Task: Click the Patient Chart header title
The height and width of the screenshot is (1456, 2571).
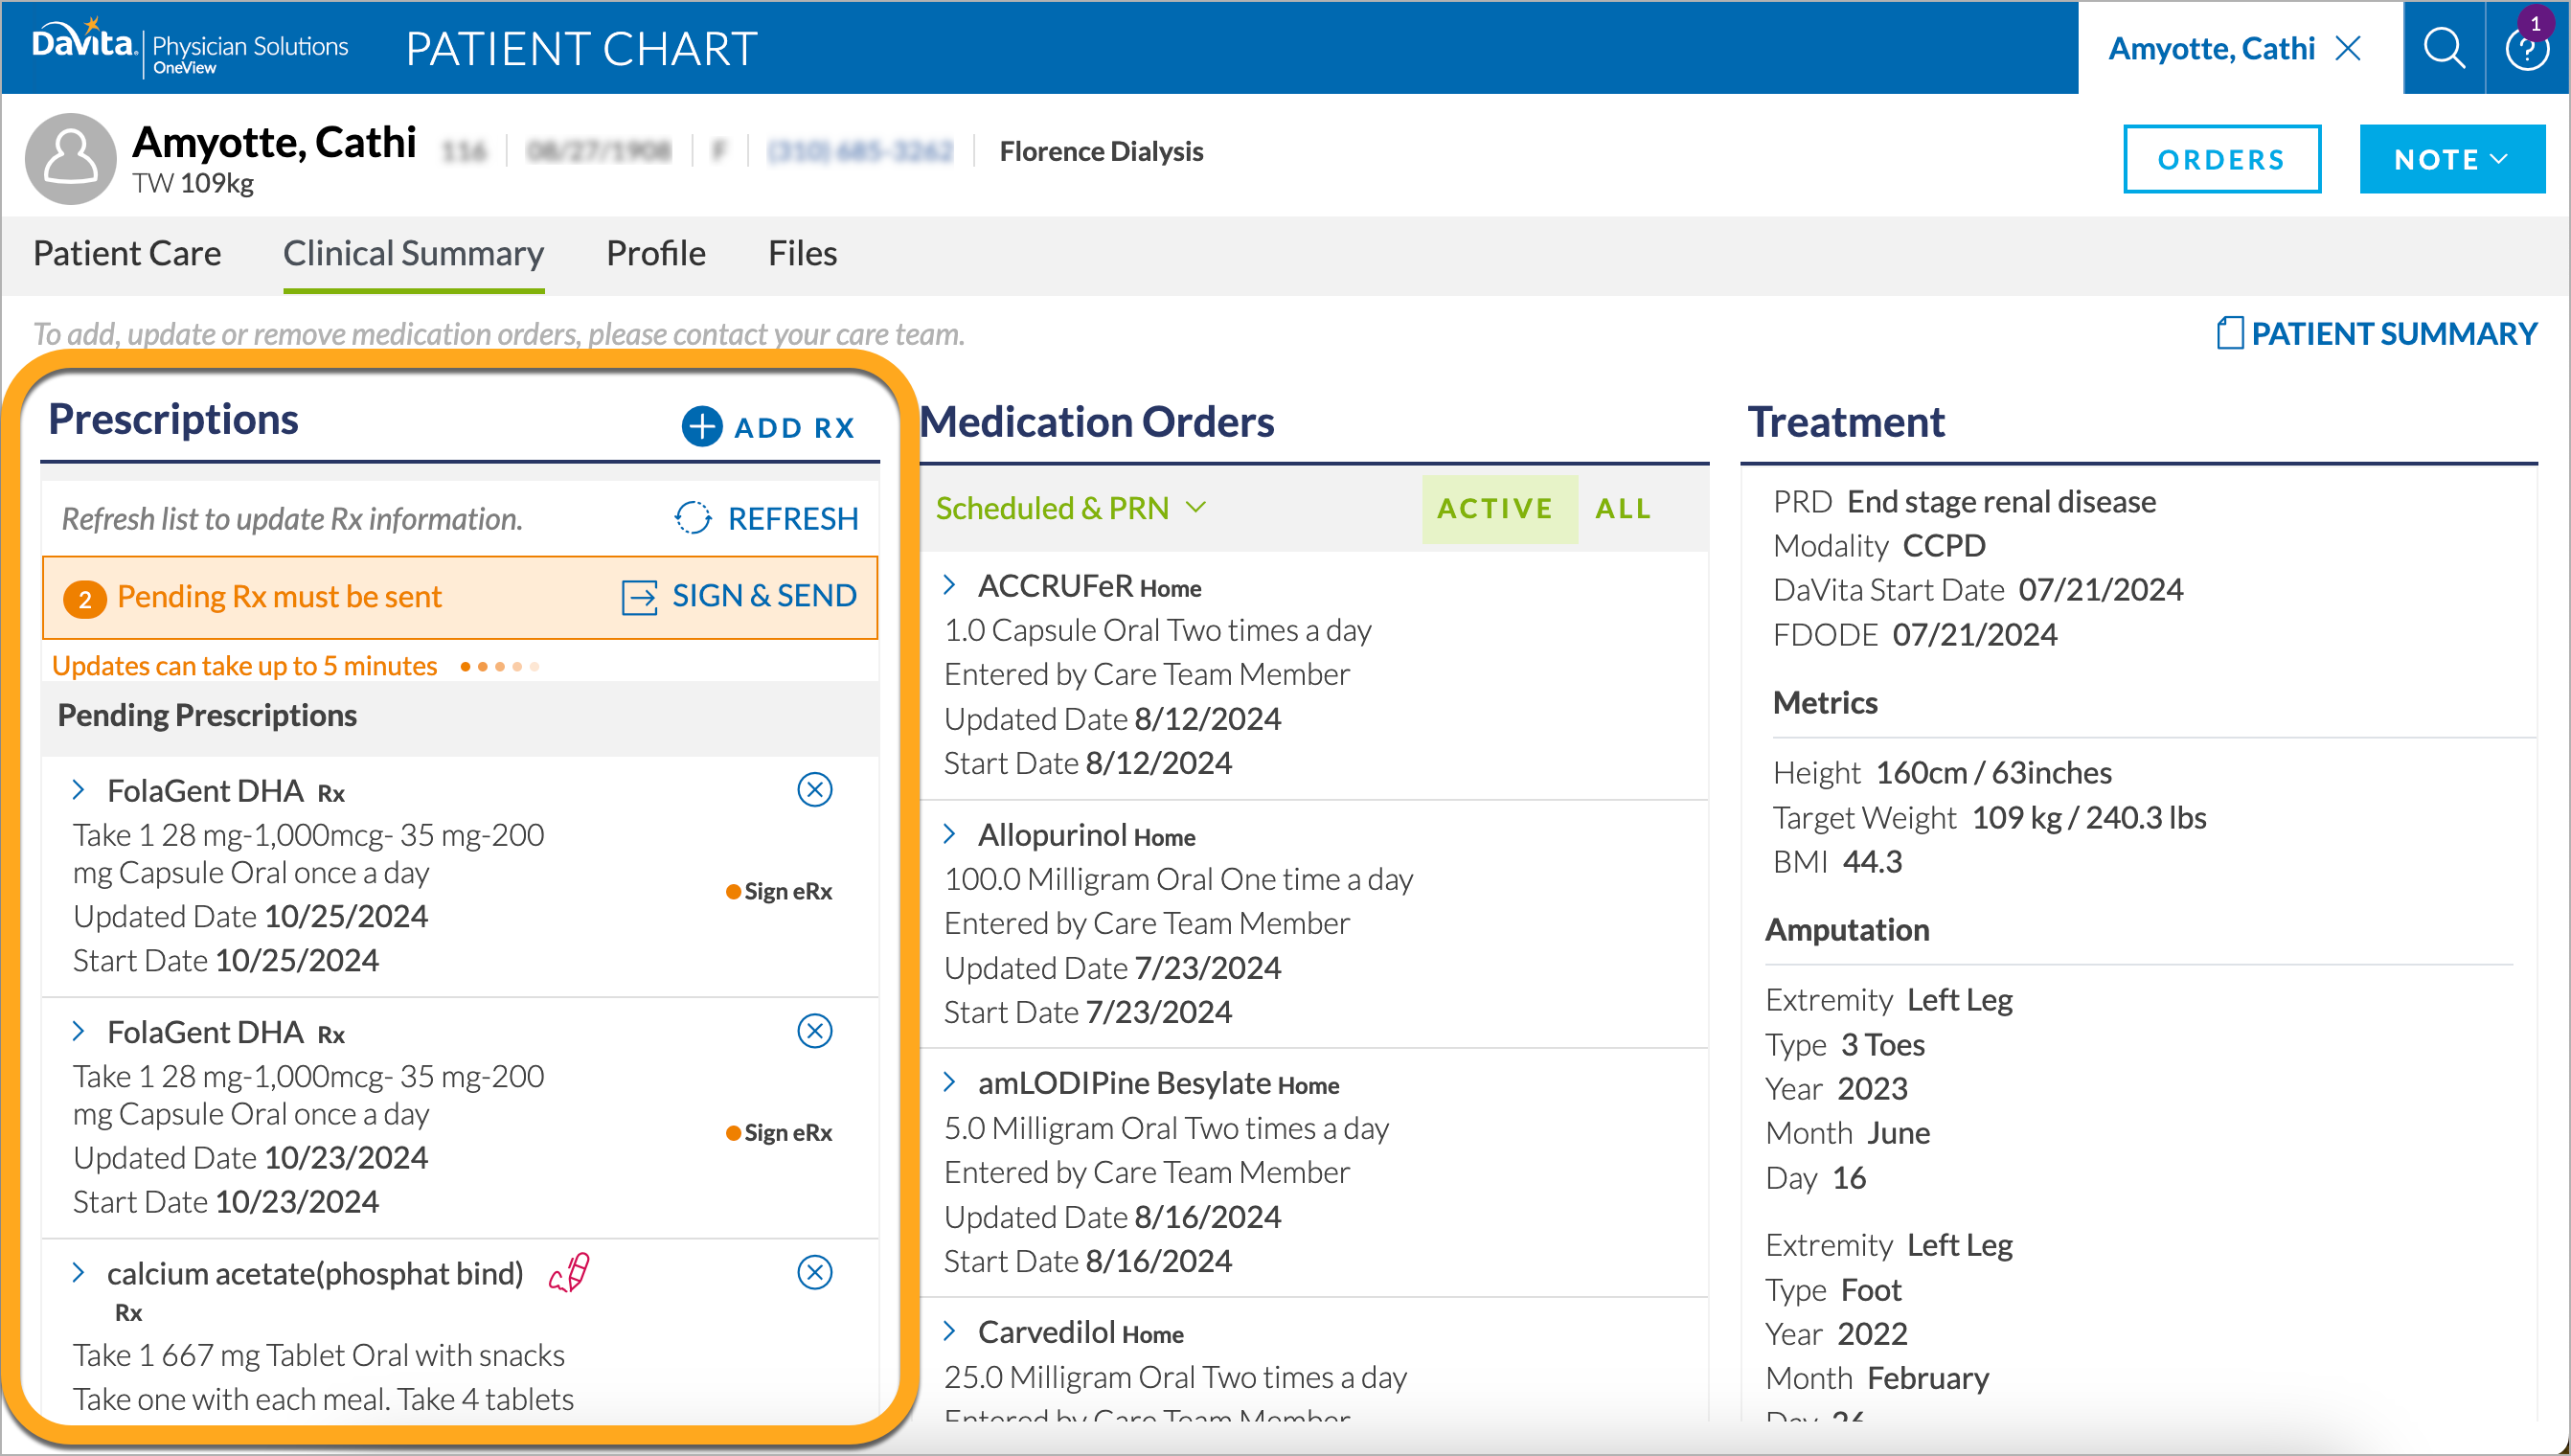Action: [x=581, y=48]
